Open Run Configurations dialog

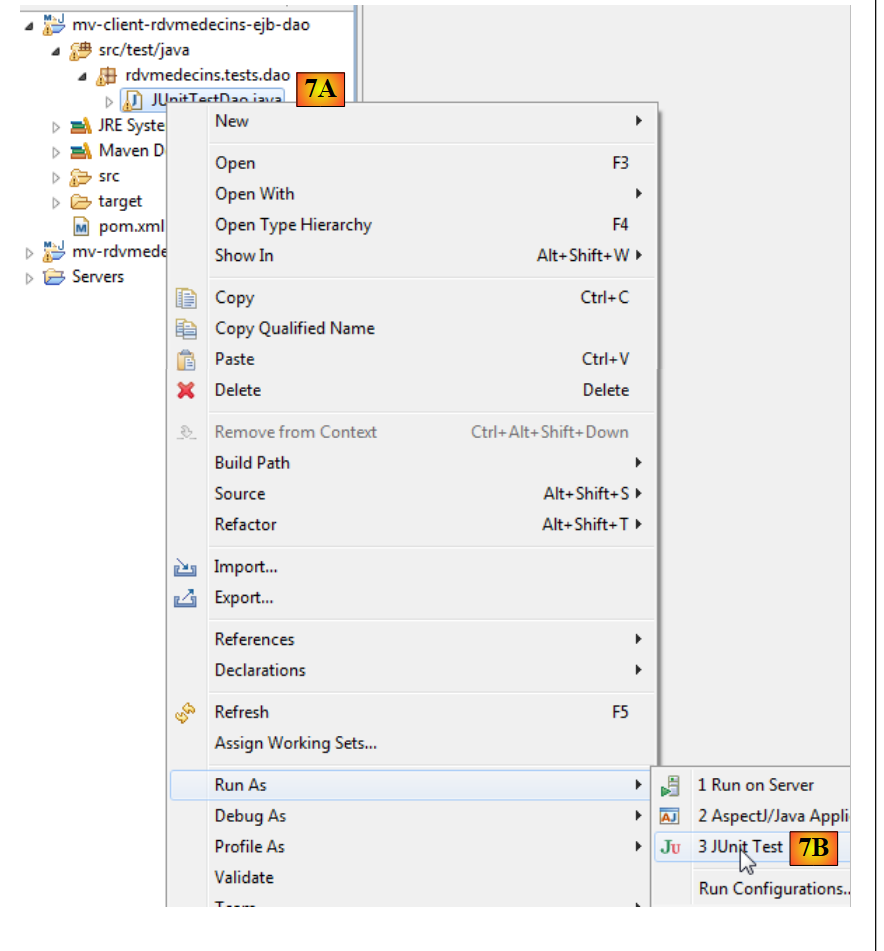point(774,888)
